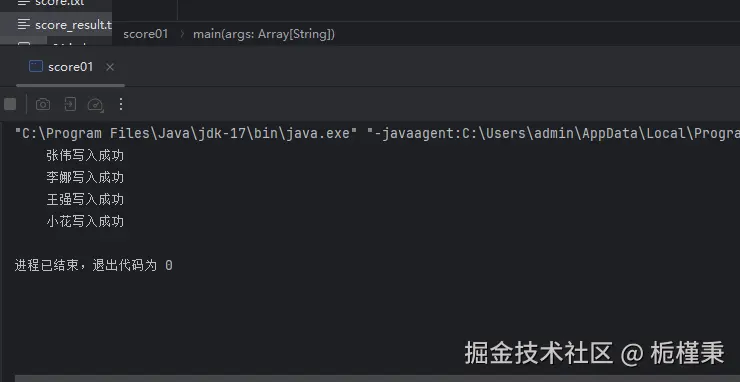The image size is (740, 382).
Task: Click the console icon on score01 tab
Action: coord(36,66)
